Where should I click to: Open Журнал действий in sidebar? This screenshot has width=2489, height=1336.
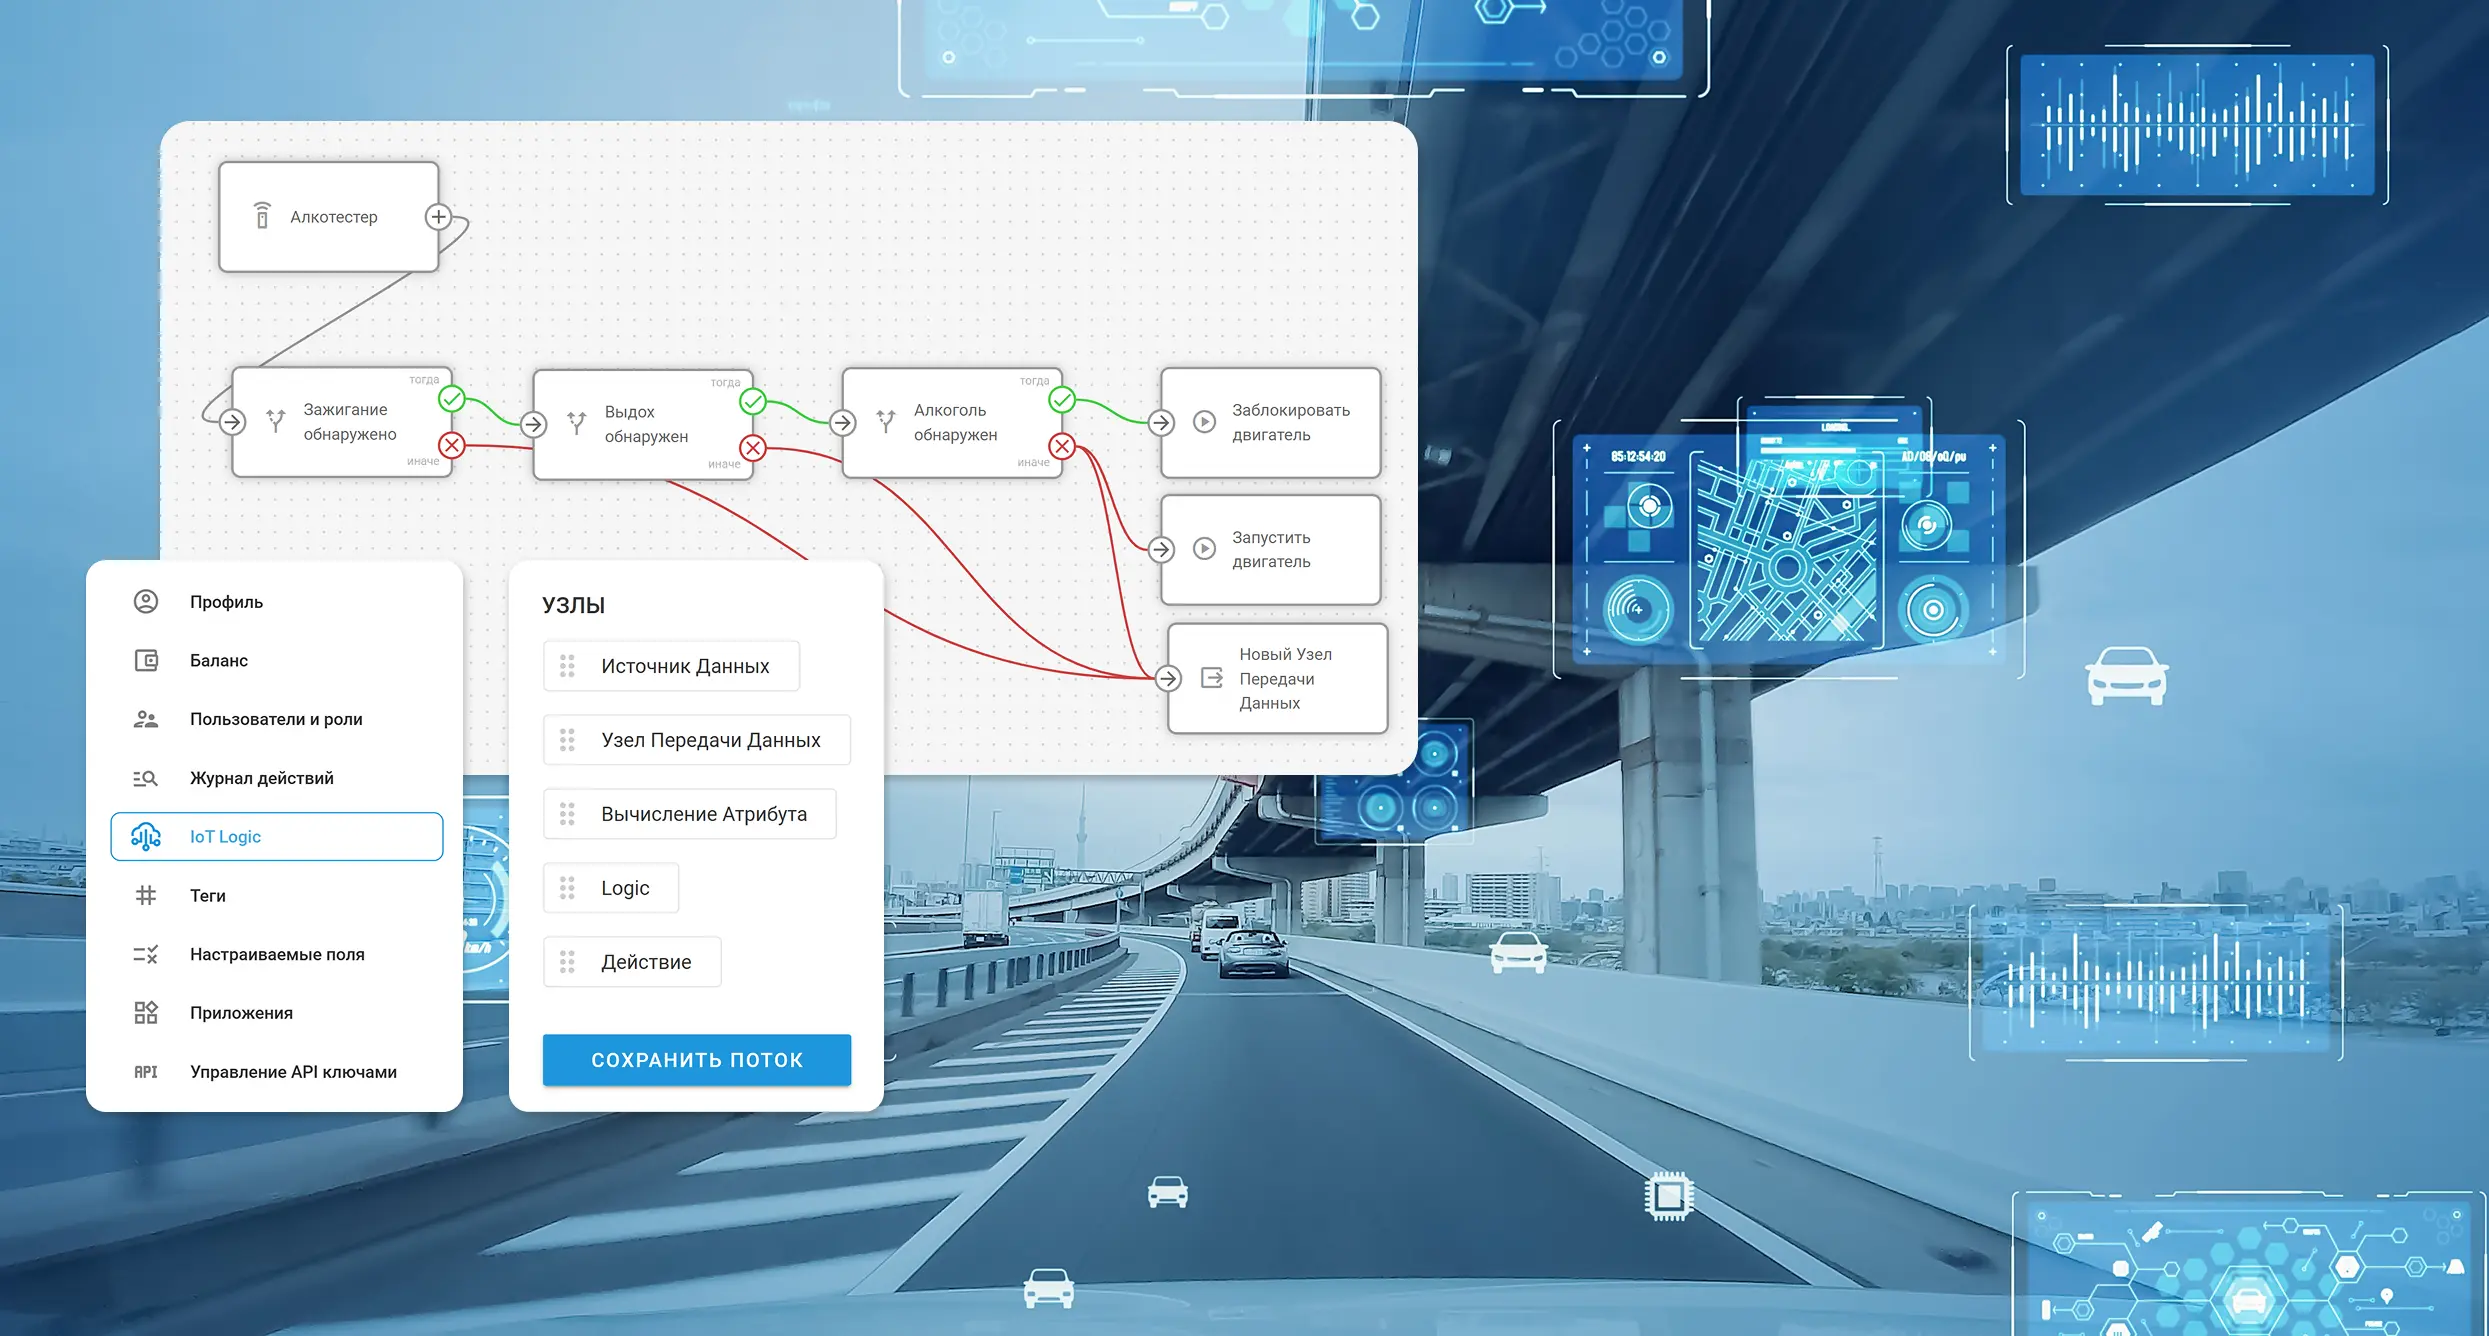261,778
